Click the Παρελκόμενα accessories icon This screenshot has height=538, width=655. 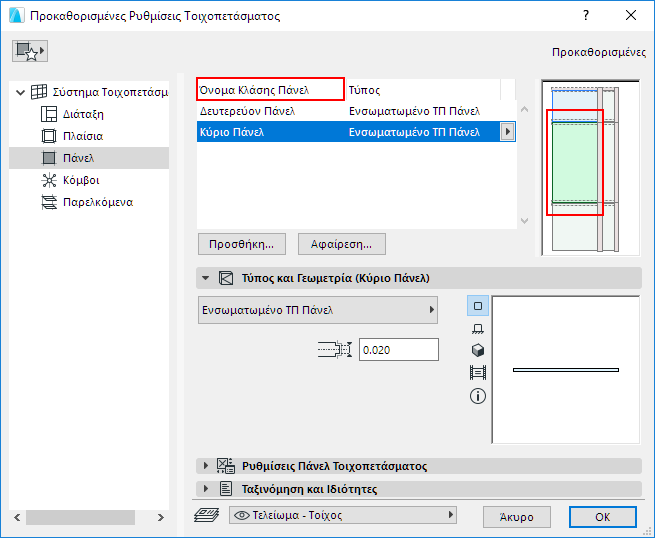pos(49,203)
